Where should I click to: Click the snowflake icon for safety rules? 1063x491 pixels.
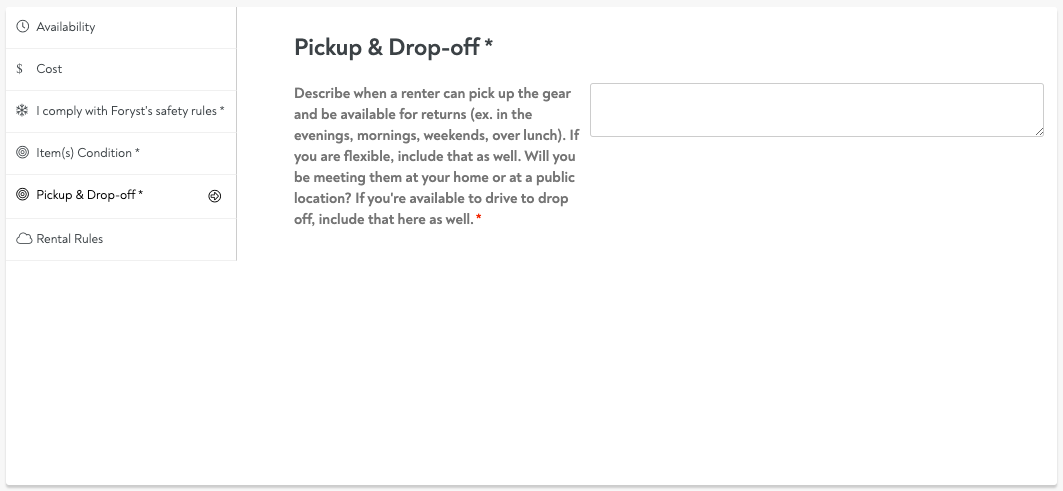tap(23, 111)
